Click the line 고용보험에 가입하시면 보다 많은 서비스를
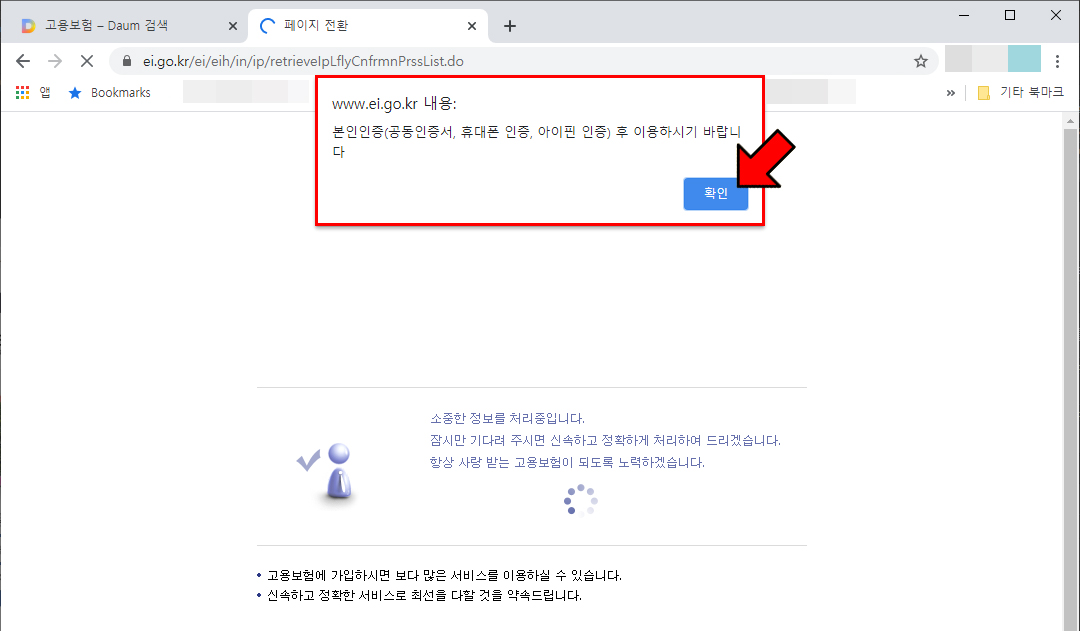 [x=444, y=575]
